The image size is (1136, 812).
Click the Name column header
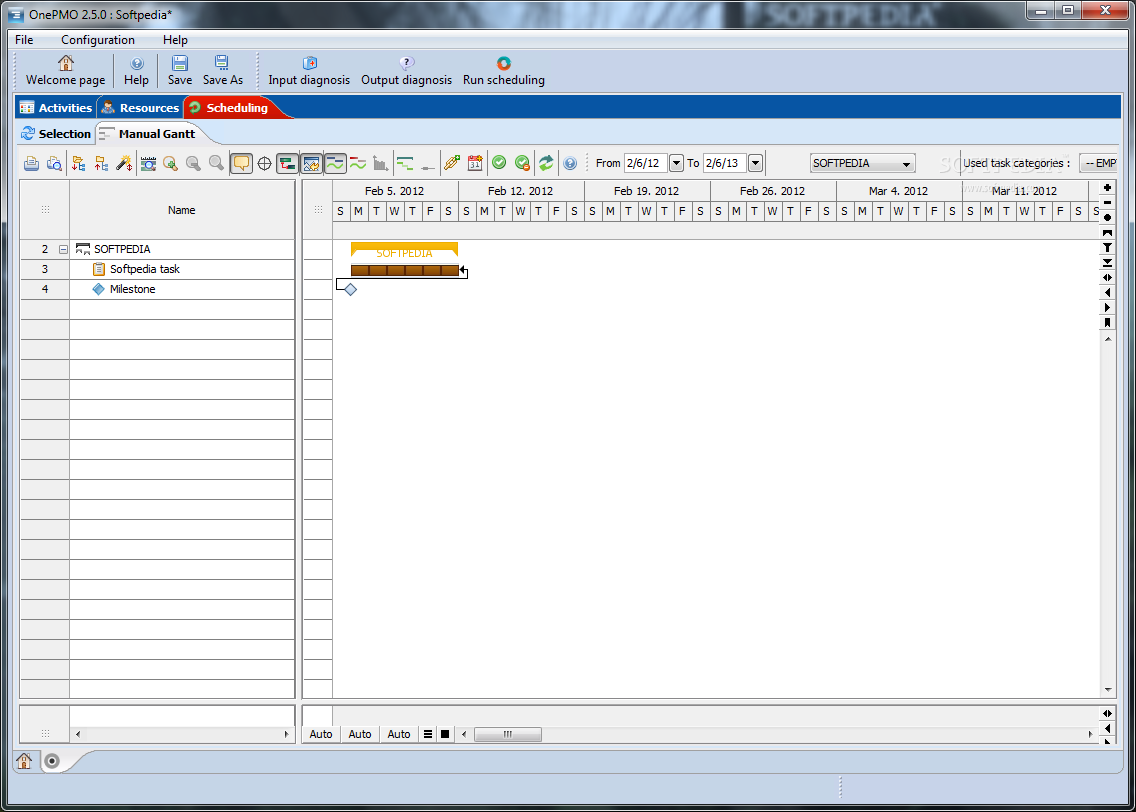(182, 210)
